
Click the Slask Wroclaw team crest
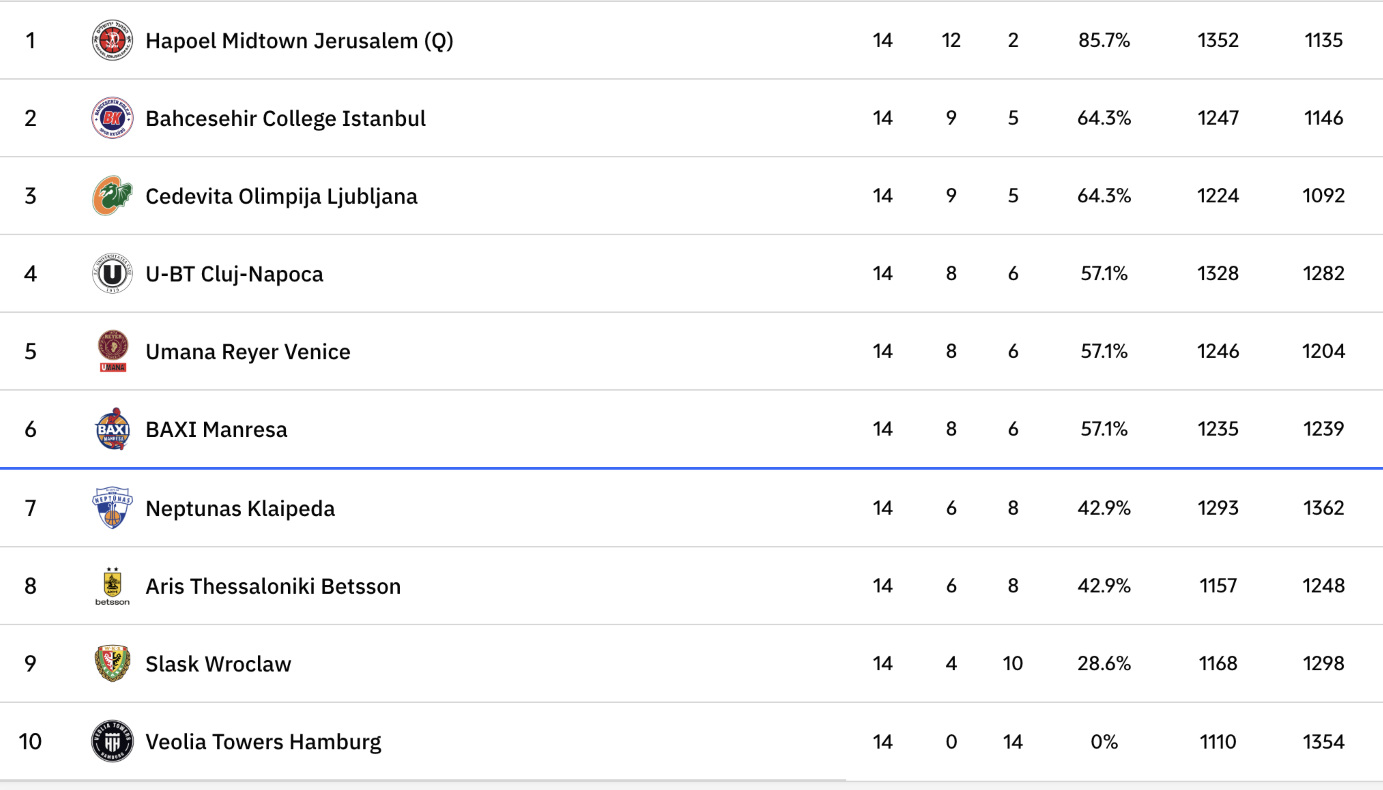[x=112, y=664]
